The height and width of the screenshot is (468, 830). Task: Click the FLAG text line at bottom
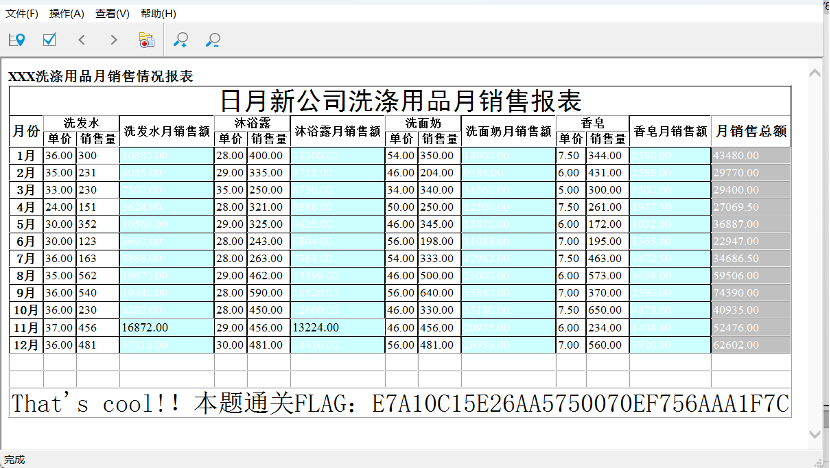(400, 403)
